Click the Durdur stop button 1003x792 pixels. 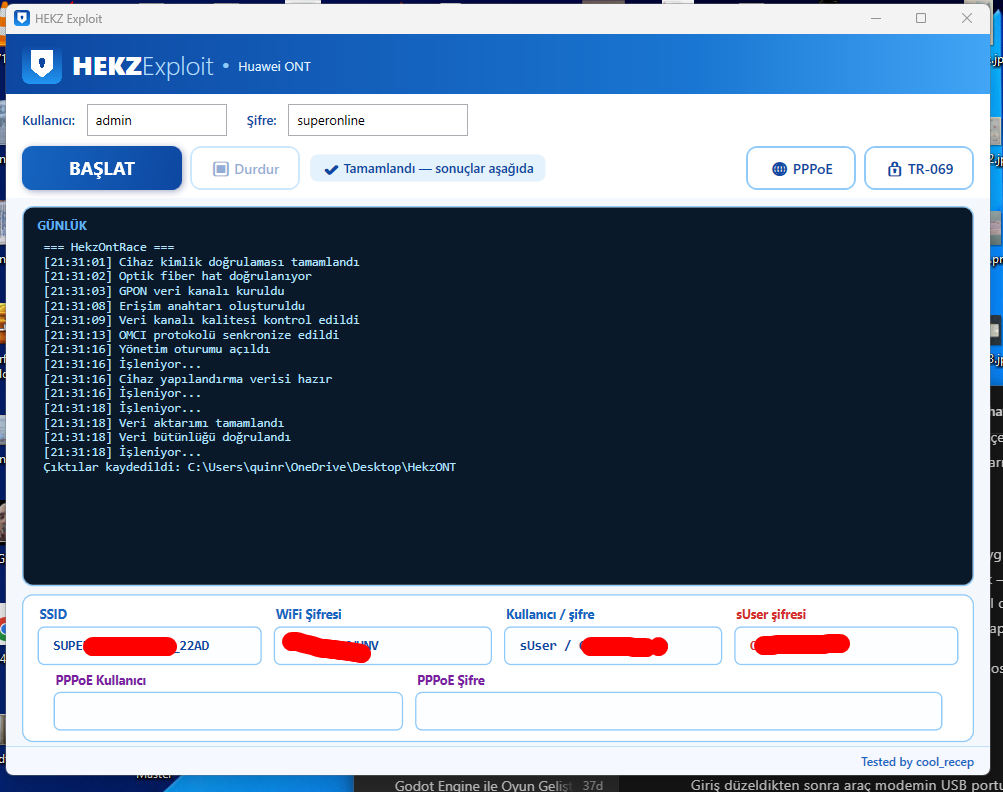pos(245,169)
